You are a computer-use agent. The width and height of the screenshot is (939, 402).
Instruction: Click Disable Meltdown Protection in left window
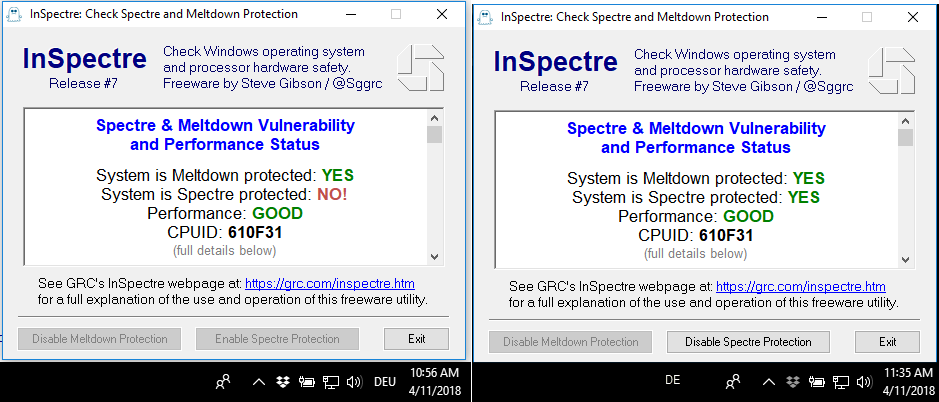click(99, 339)
